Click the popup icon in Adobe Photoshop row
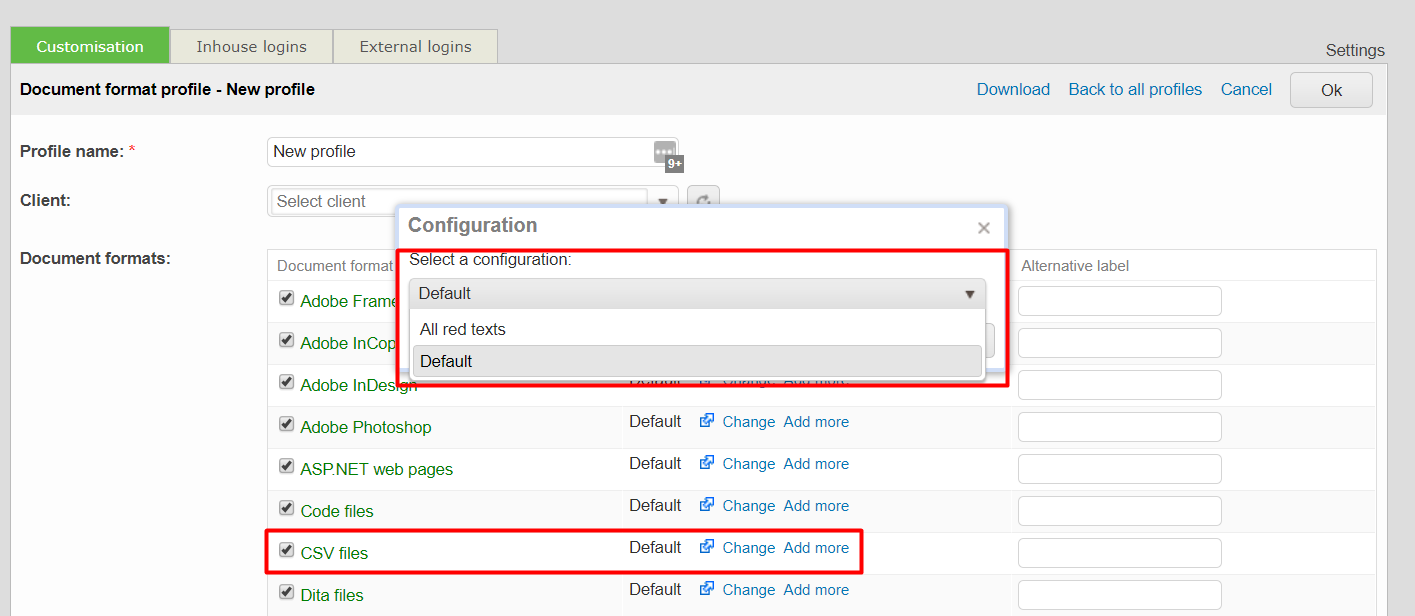 pyautogui.click(x=707, y=422)
